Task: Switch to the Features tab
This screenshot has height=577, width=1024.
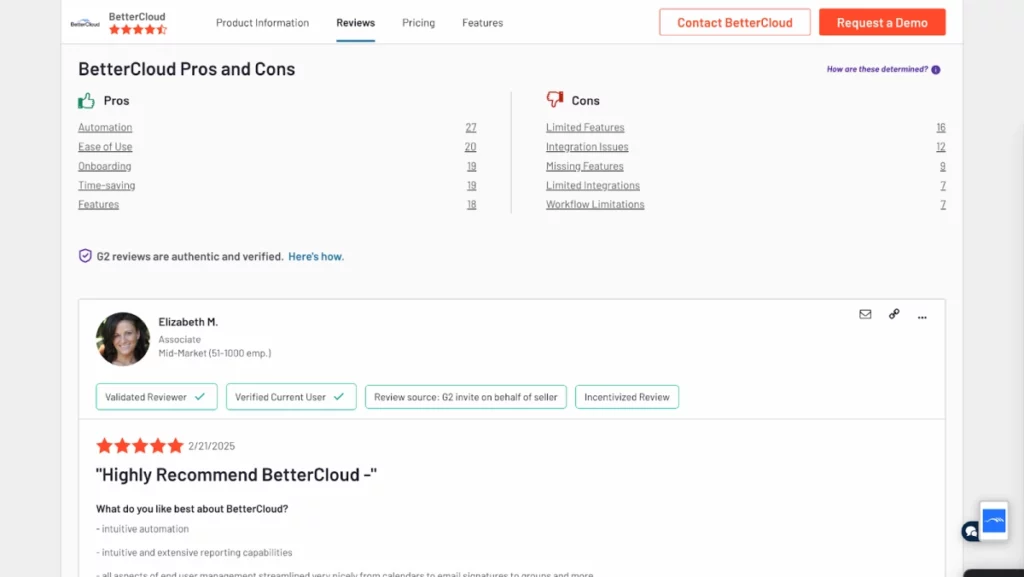Action: click(x=483, y=23)
